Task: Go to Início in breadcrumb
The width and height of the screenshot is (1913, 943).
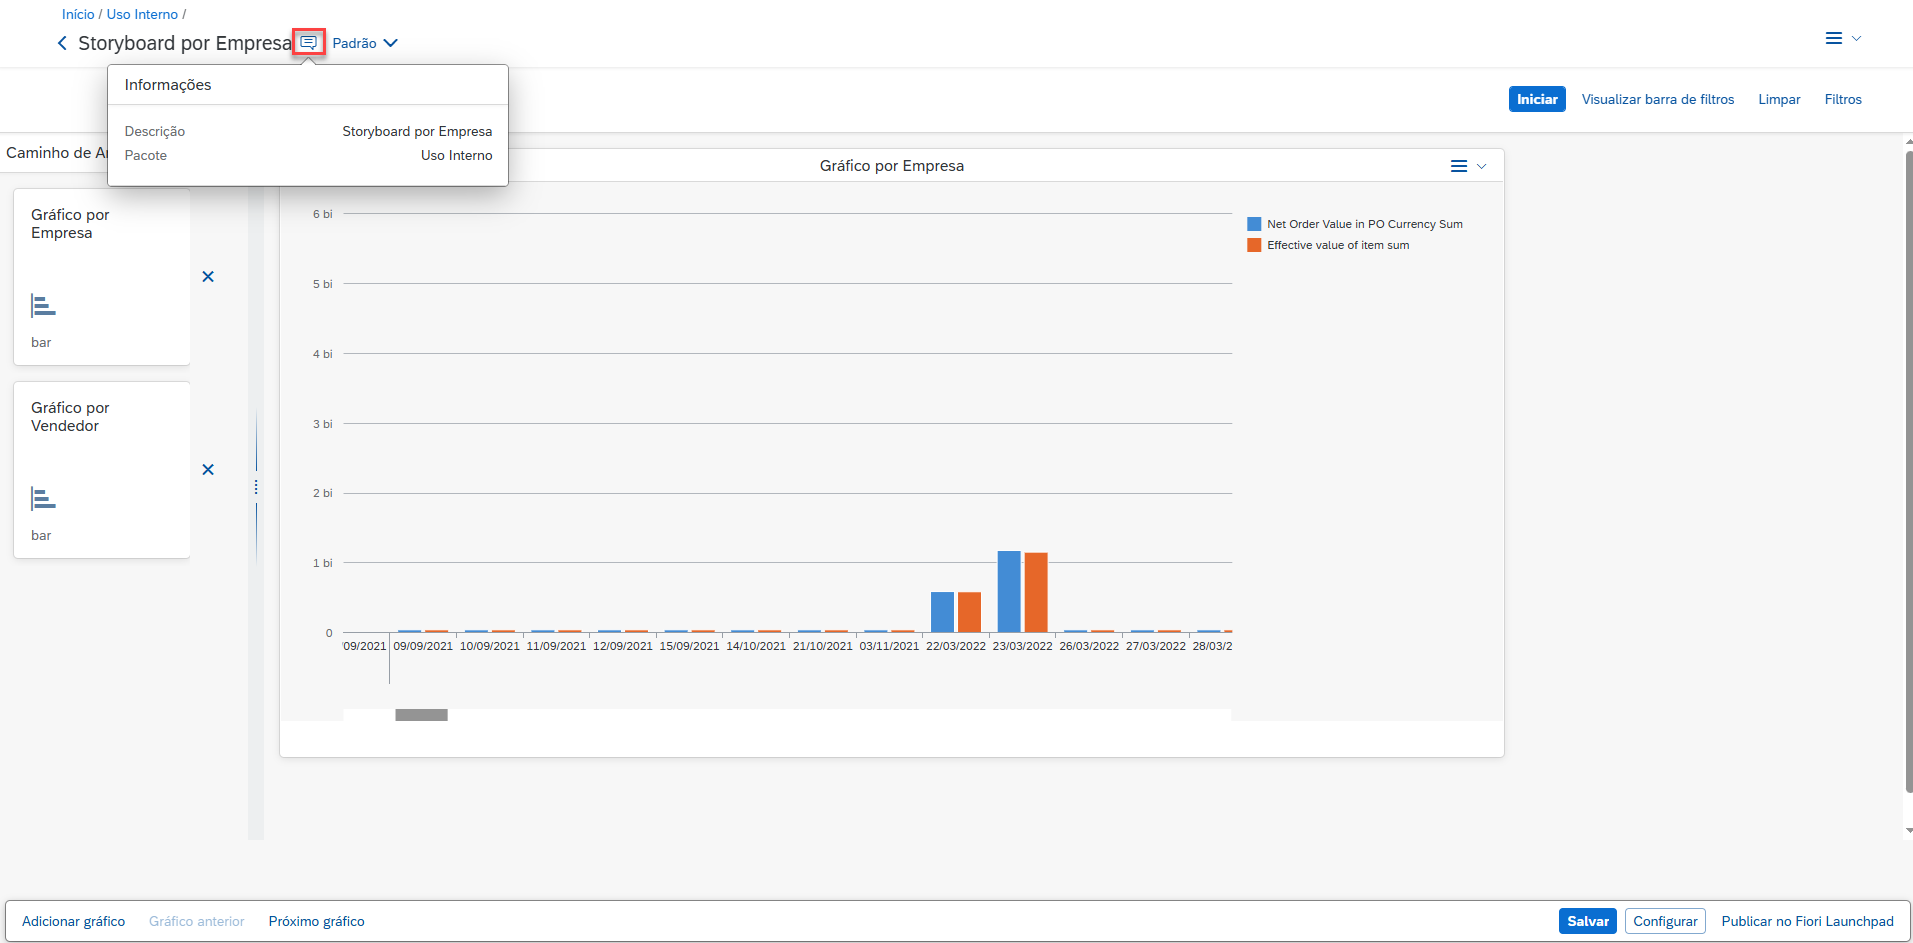Action: [x=78, y=14]
